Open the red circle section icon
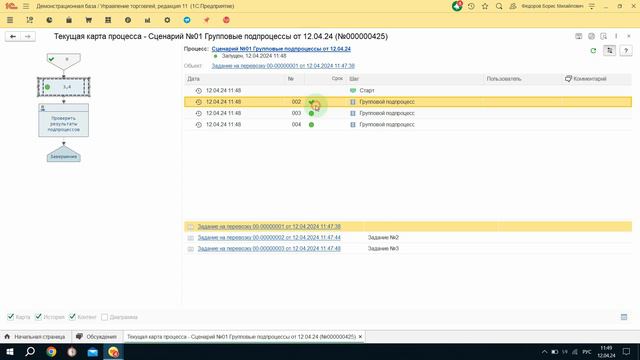 coord(226,20)
